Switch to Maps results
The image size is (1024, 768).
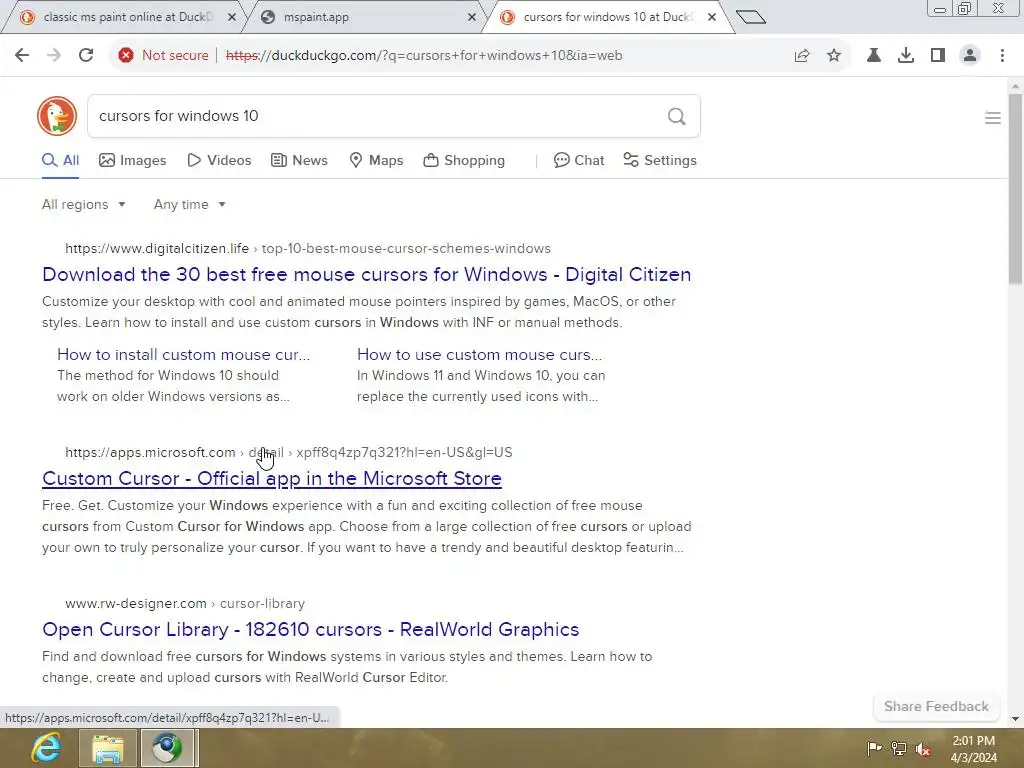coord(376,161)
